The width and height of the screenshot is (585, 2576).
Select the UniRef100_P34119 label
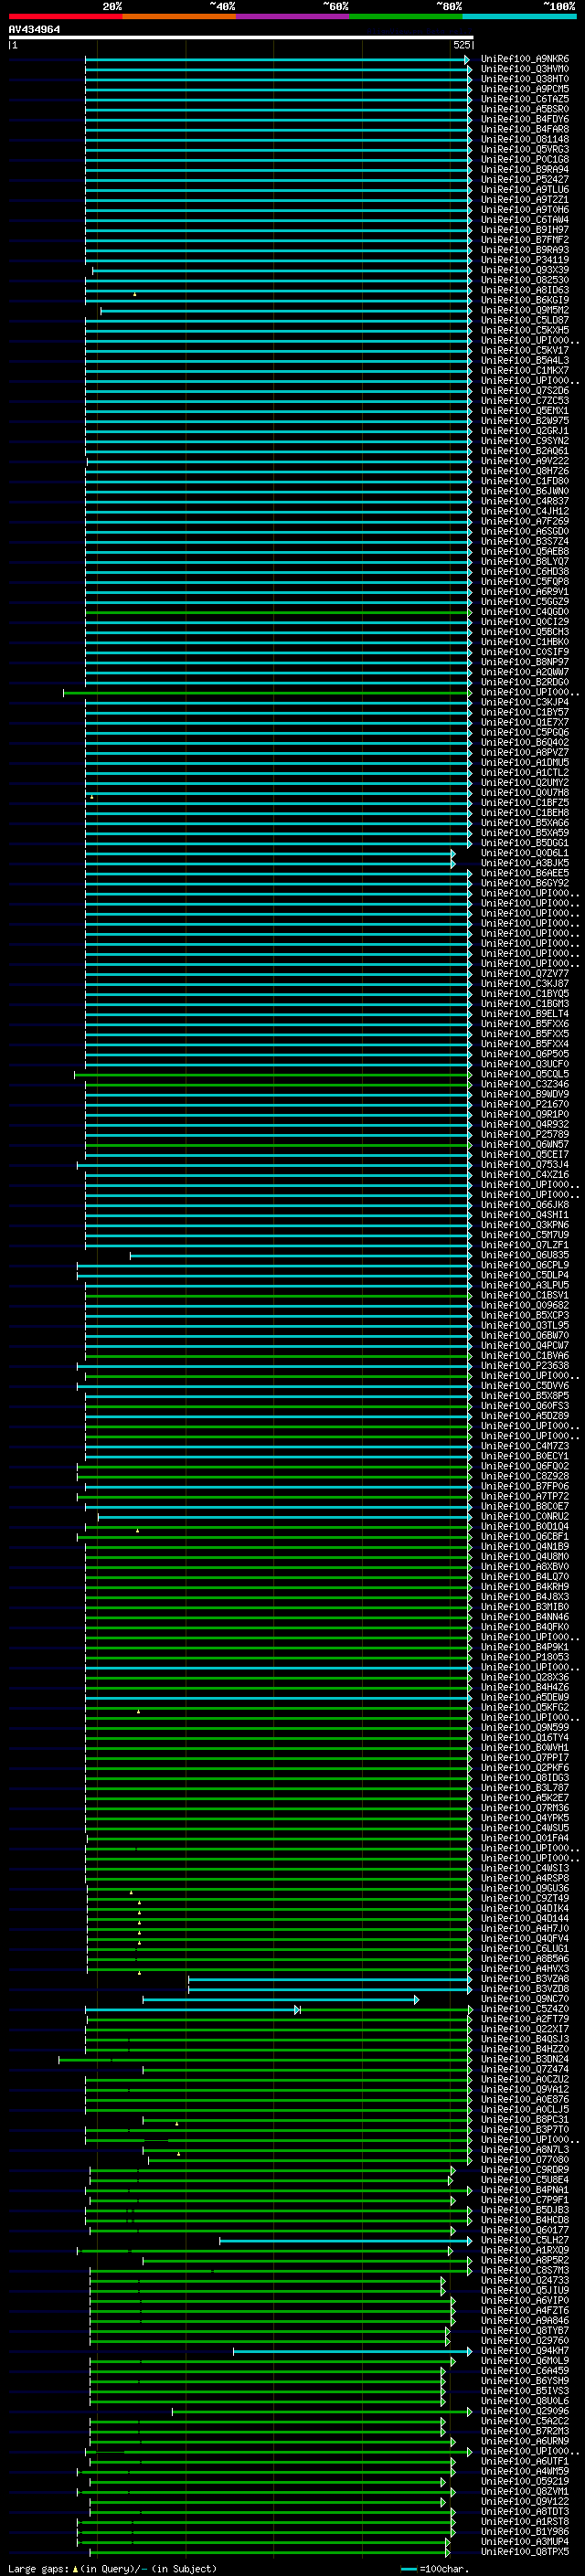[524, 260]
